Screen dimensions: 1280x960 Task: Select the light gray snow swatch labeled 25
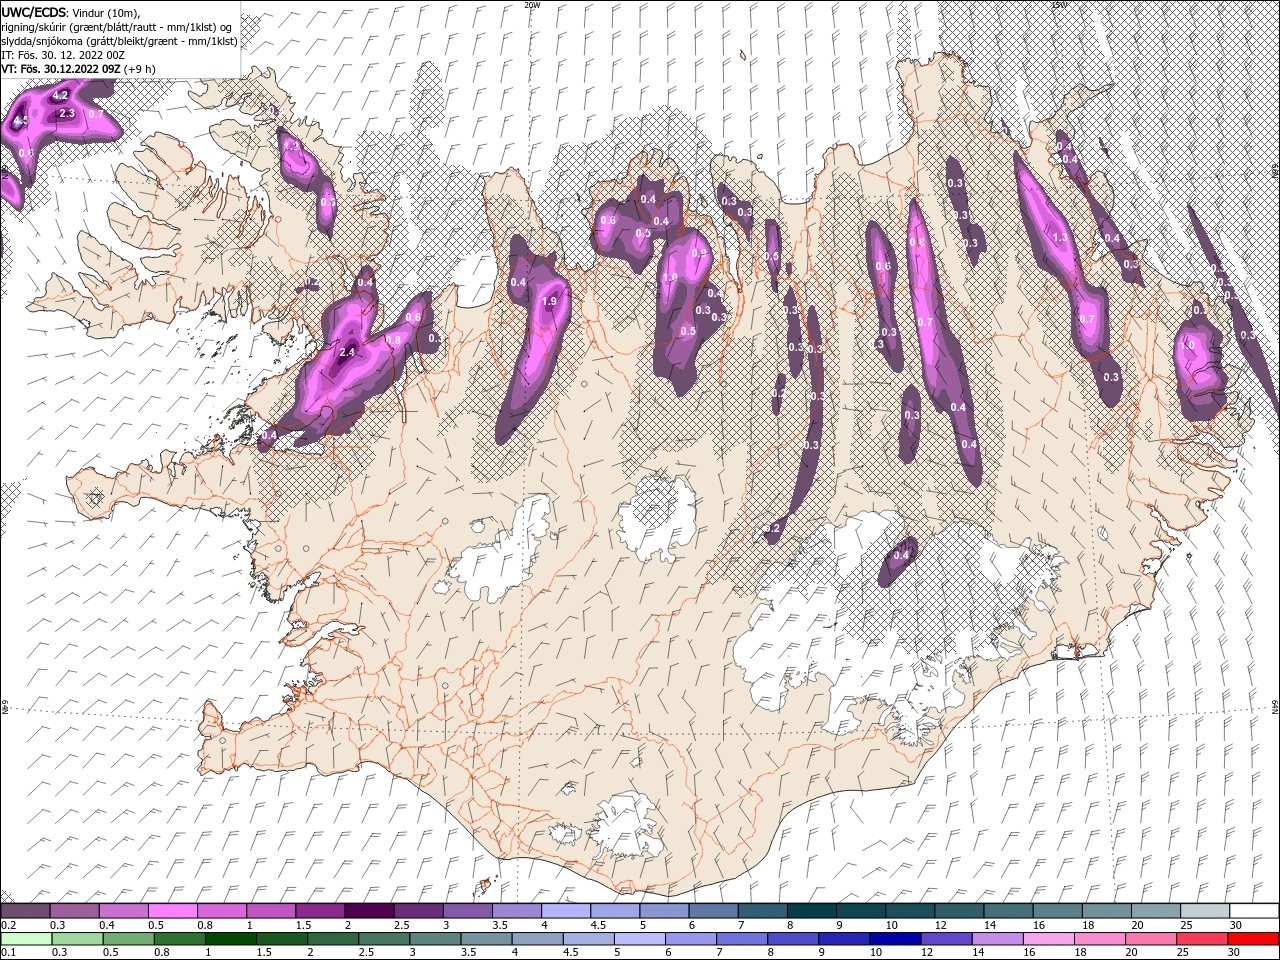(1205, 911)
